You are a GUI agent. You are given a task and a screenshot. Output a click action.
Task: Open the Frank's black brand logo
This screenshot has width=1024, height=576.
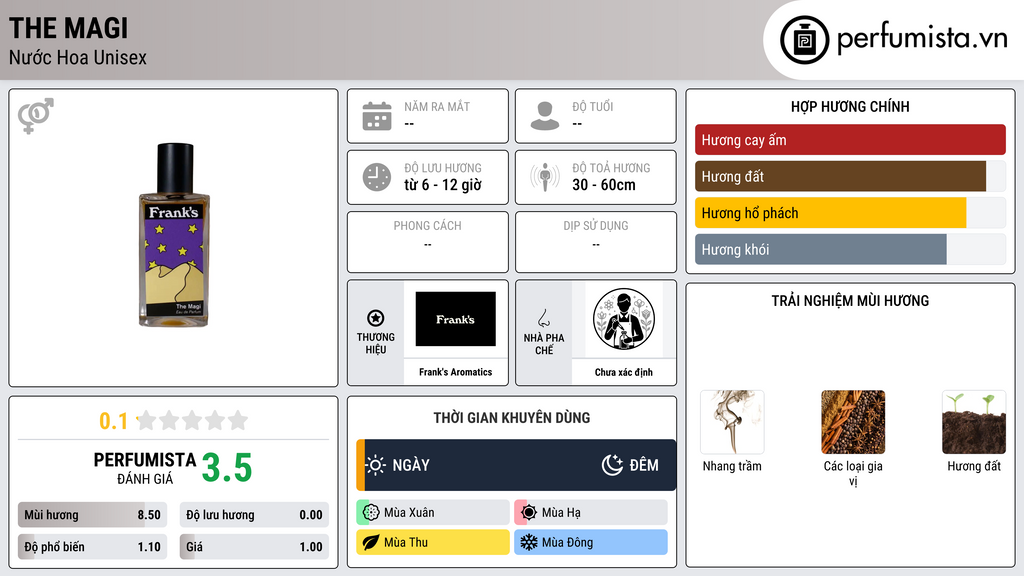(455, 319)
